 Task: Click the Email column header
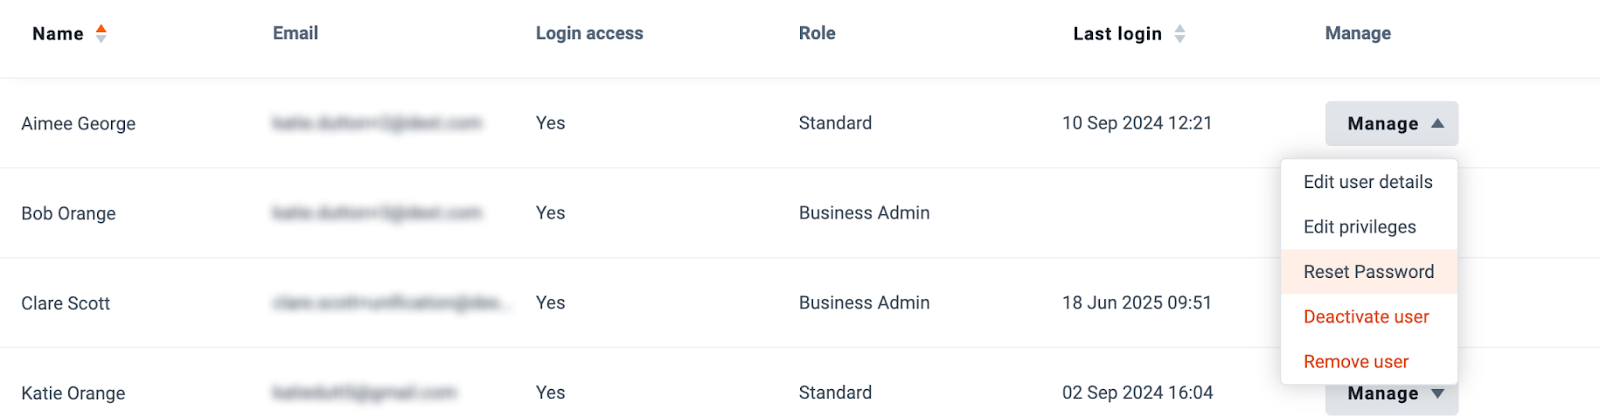[295, 33]
